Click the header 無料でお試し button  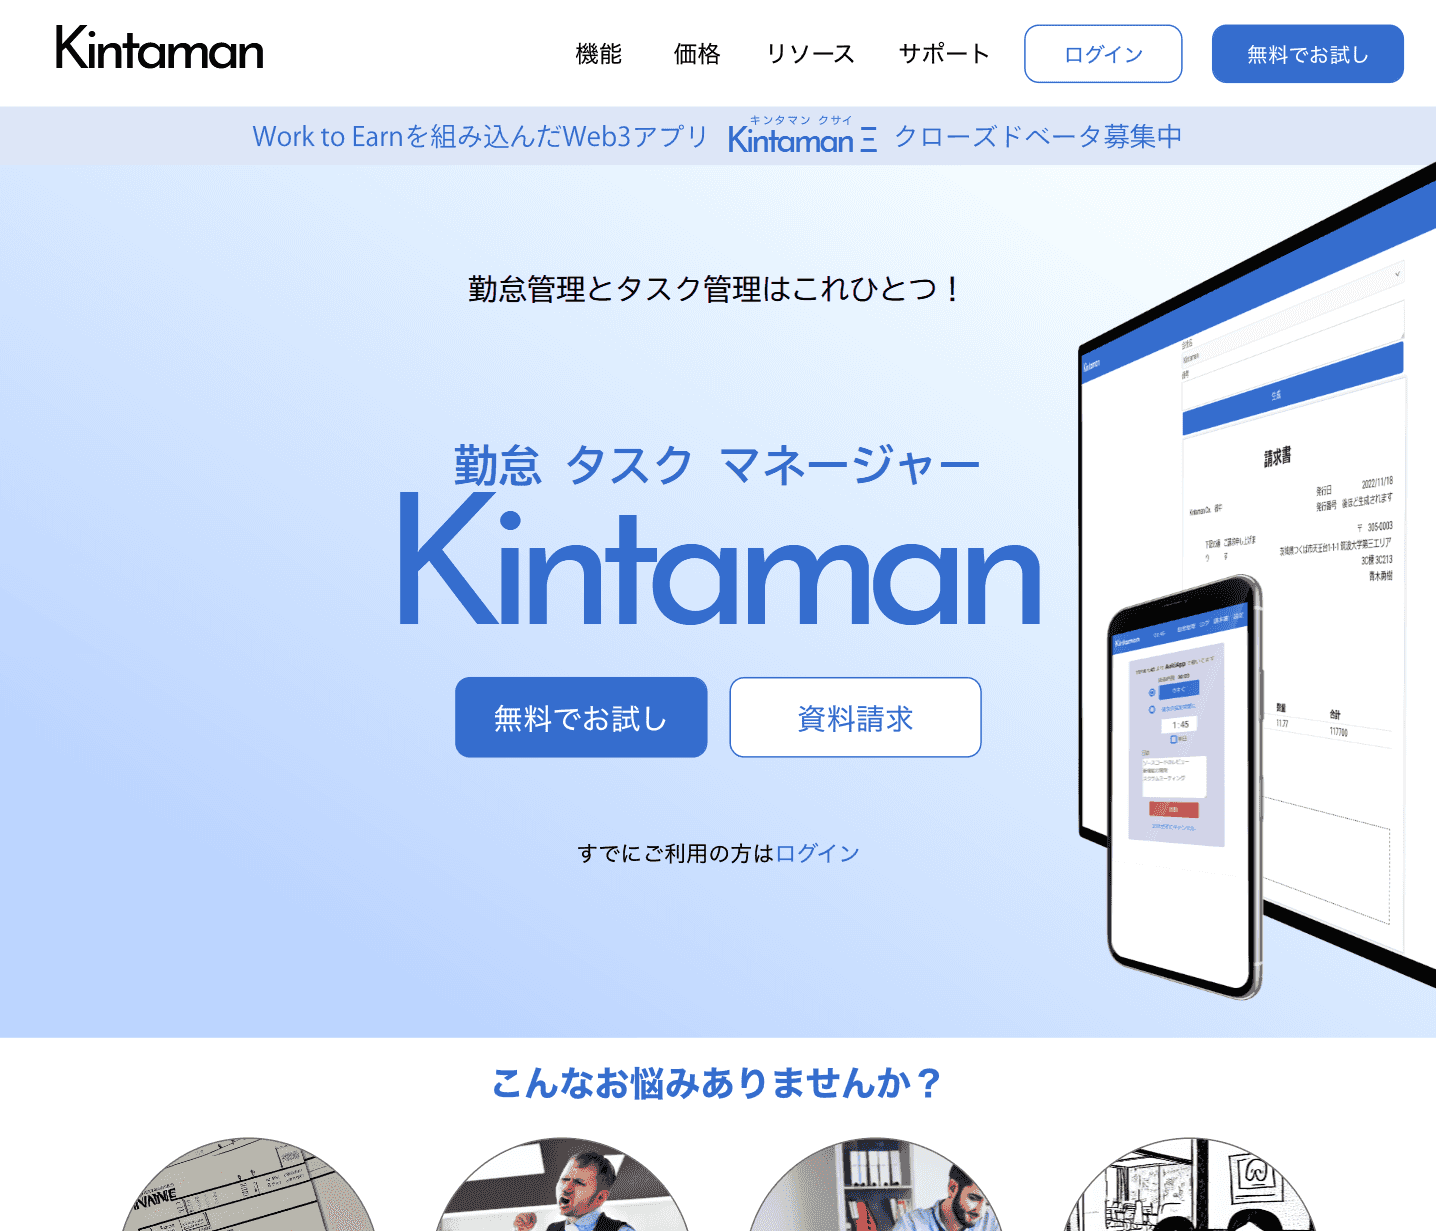(1308, 54)
